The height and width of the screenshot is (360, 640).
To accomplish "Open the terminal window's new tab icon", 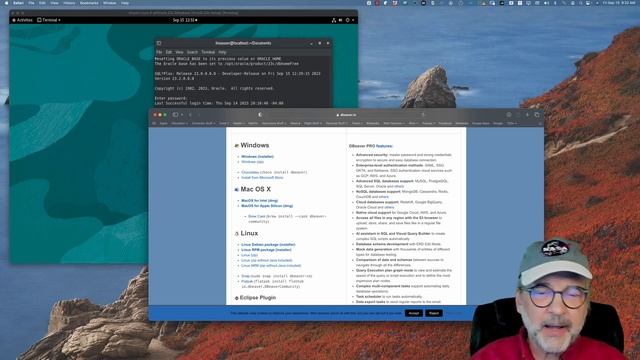I will coord(159,43).
